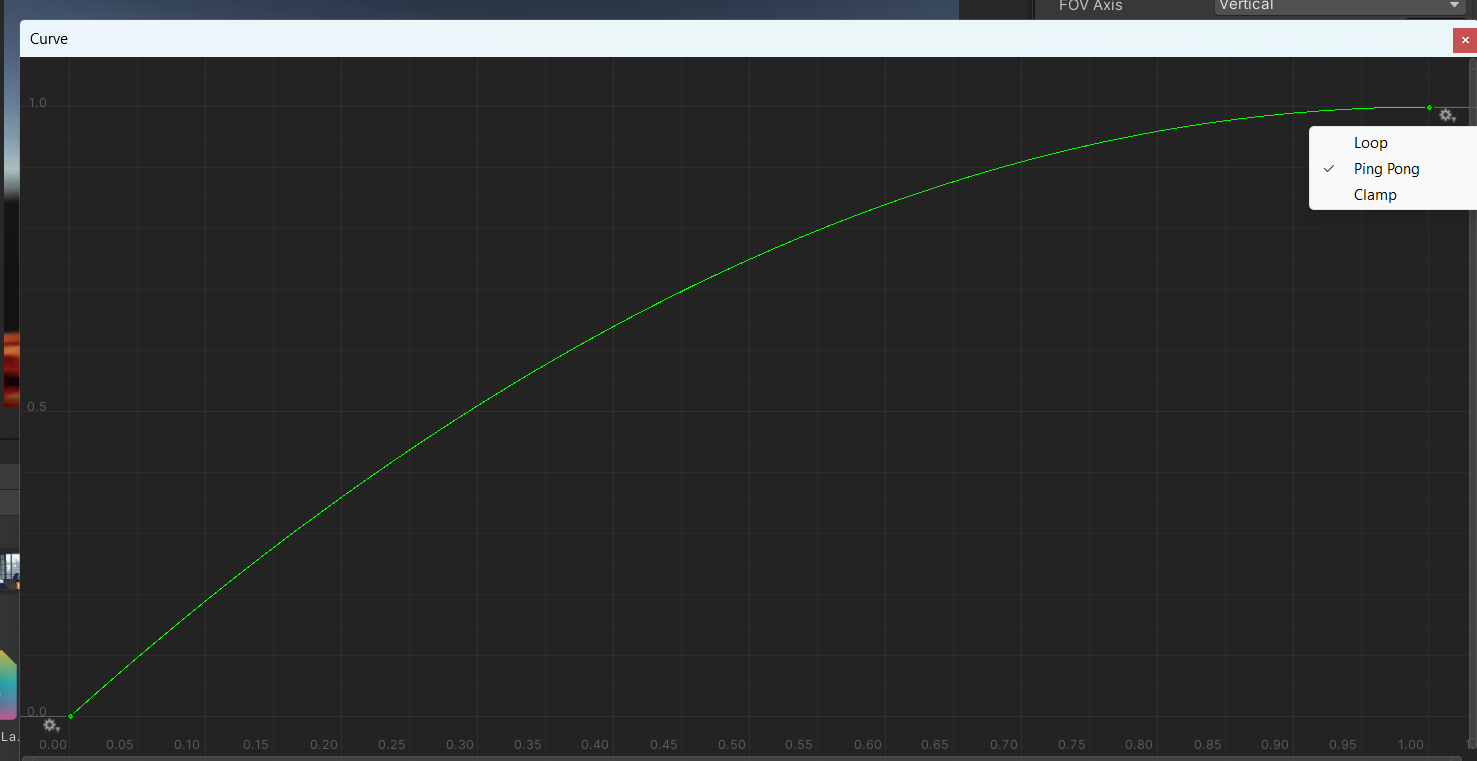1477x761 pixels.
Task: Select the start keyframe at the curve's bottom left
Action: (70, 716)
